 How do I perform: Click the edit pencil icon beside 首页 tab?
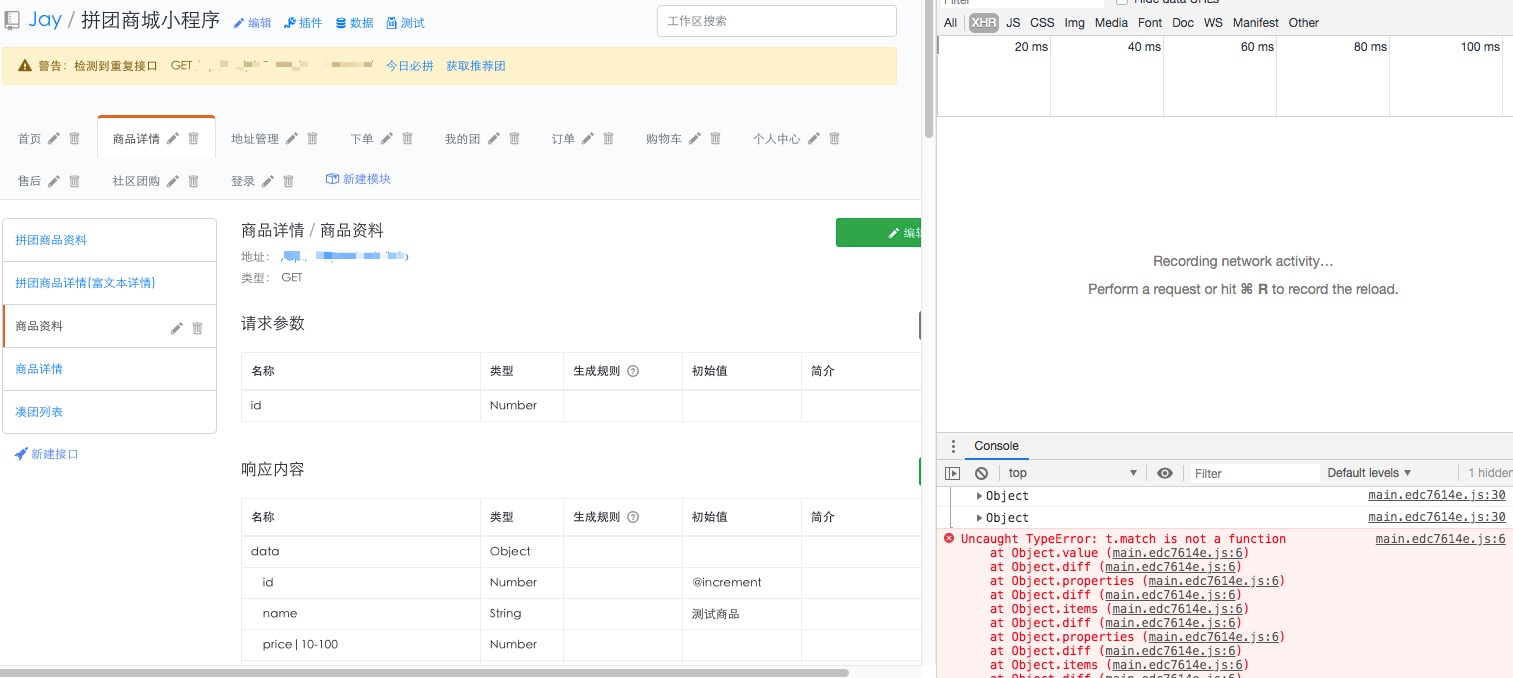[x=54, y=139]
